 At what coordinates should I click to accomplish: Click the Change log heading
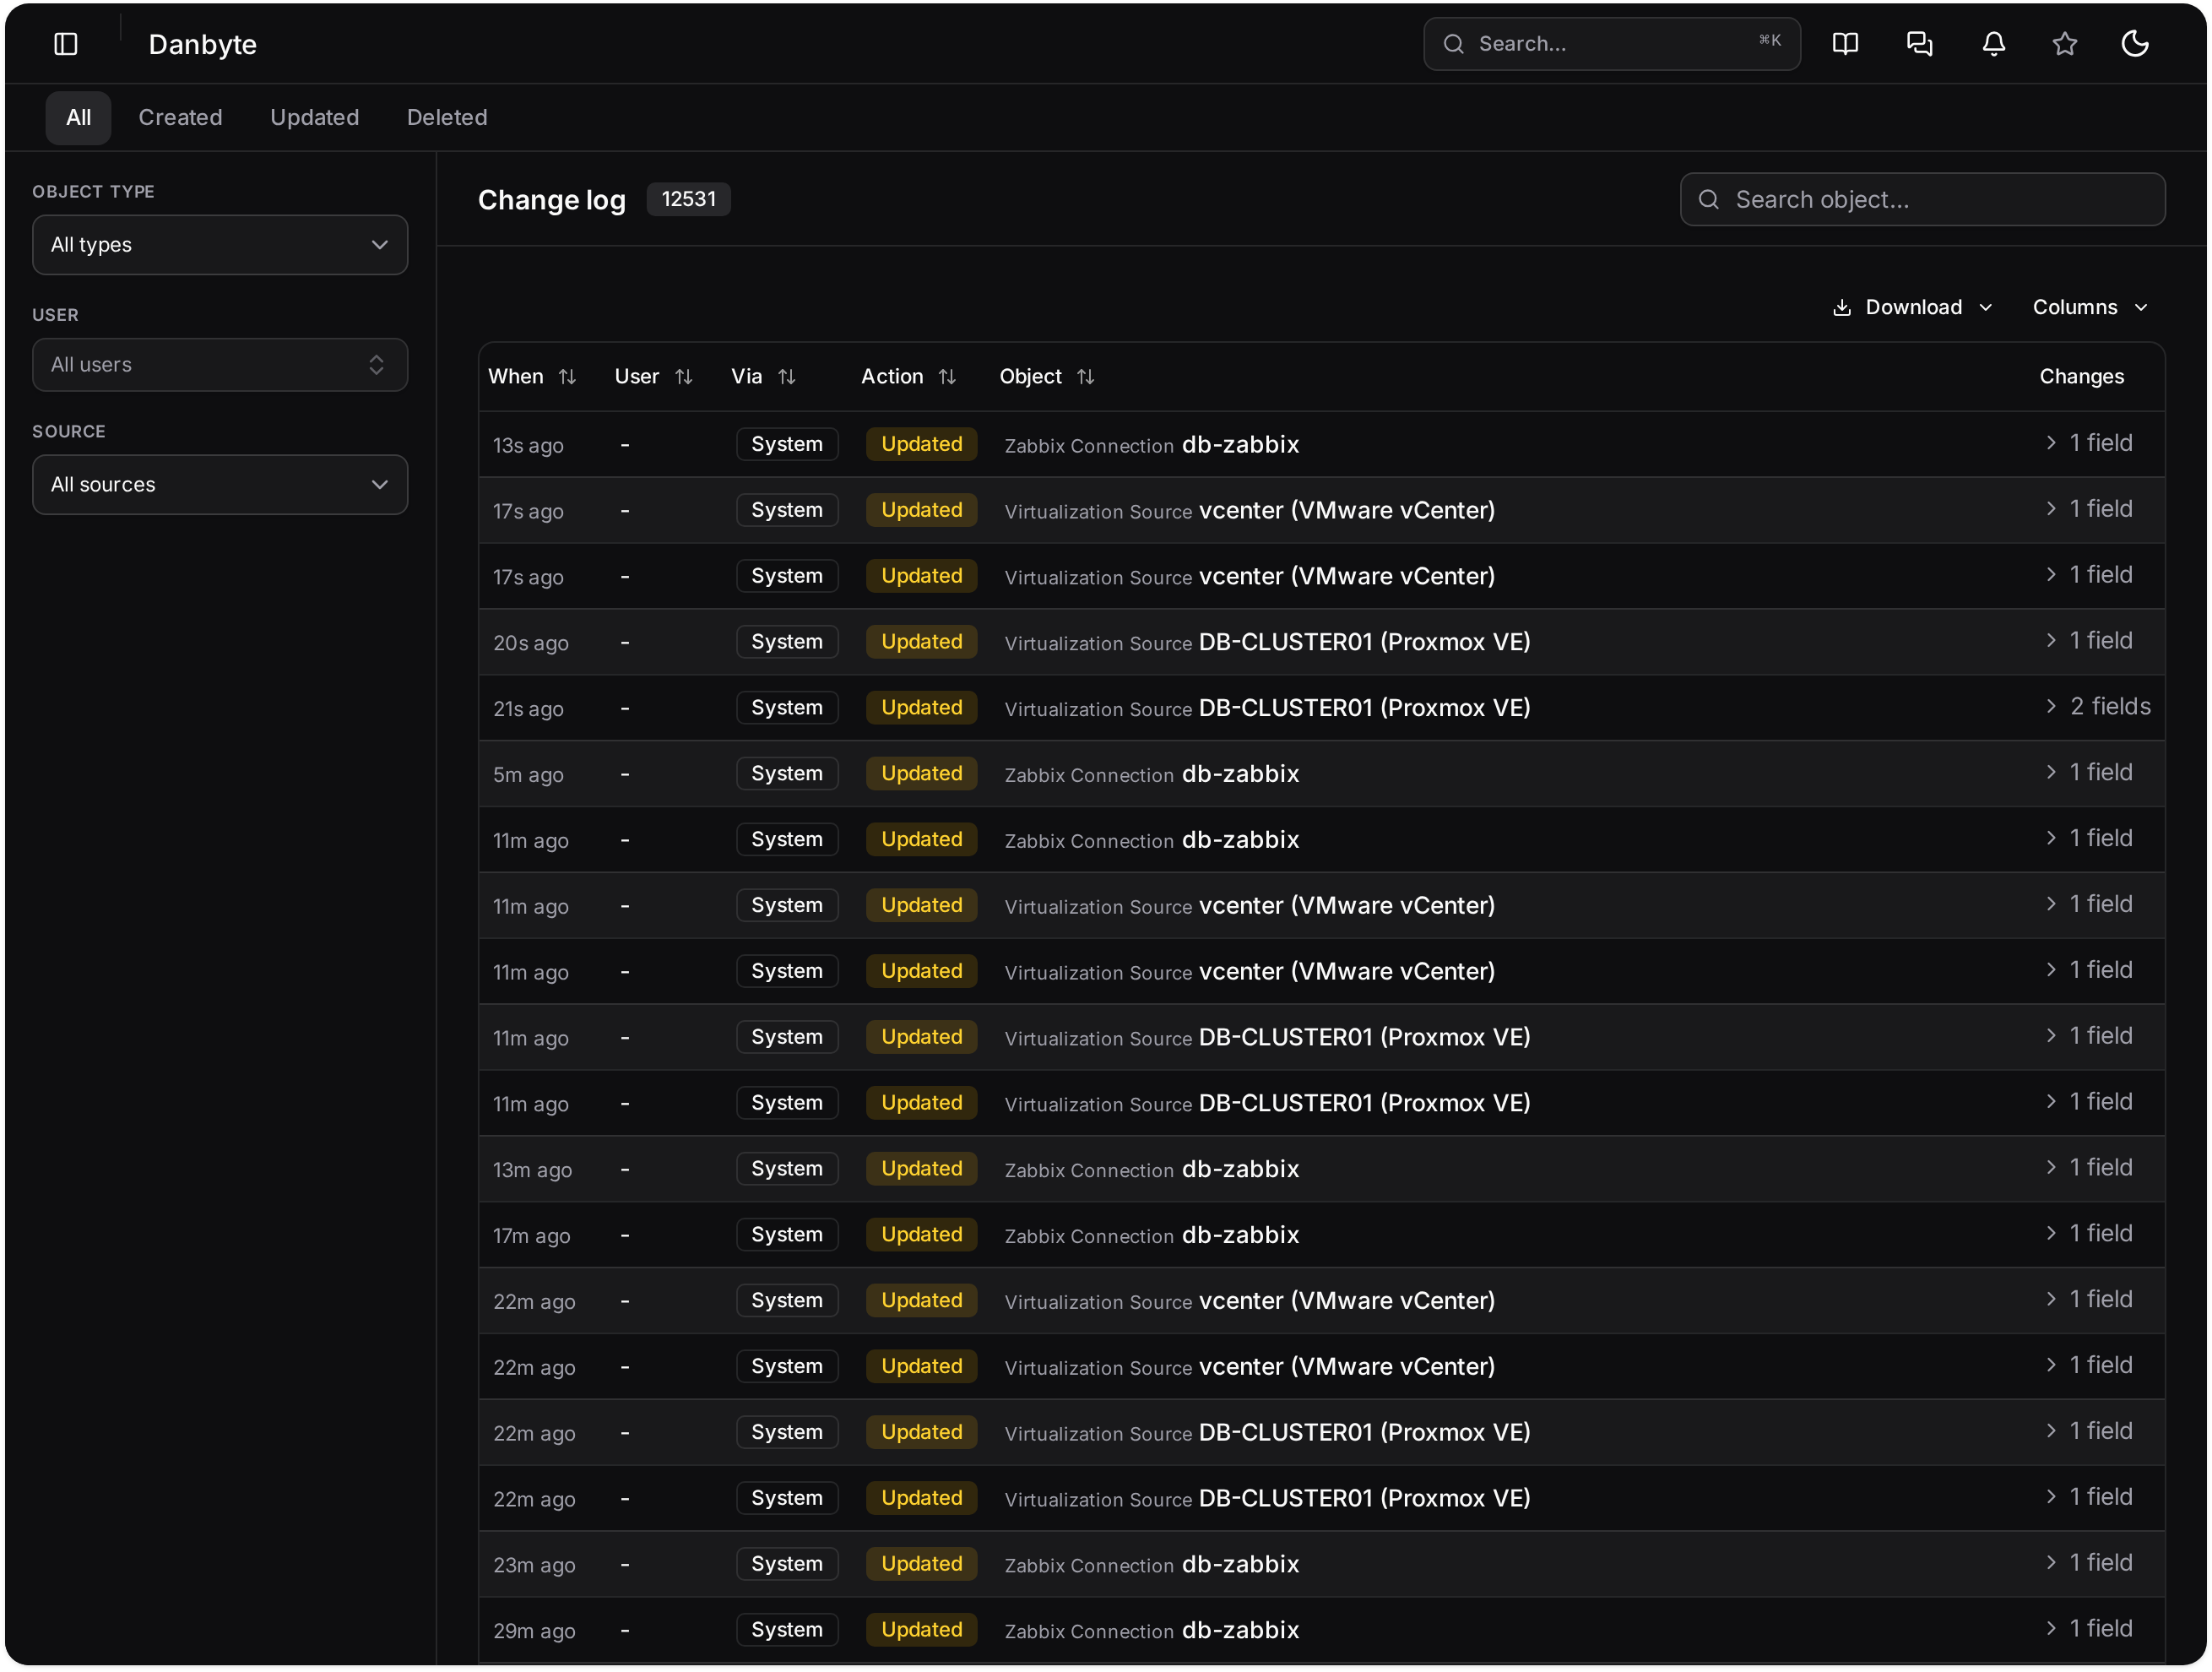pyautogui.click(x=551, y=200)
